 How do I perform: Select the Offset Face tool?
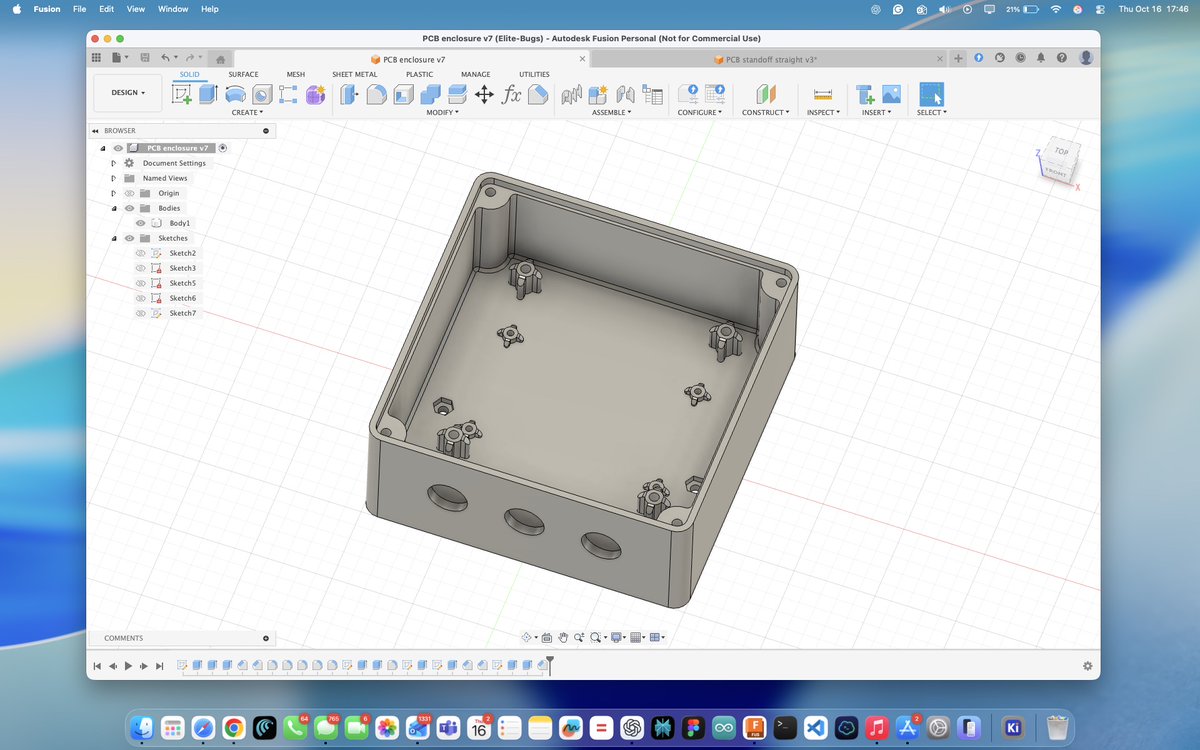pos(457,94)
